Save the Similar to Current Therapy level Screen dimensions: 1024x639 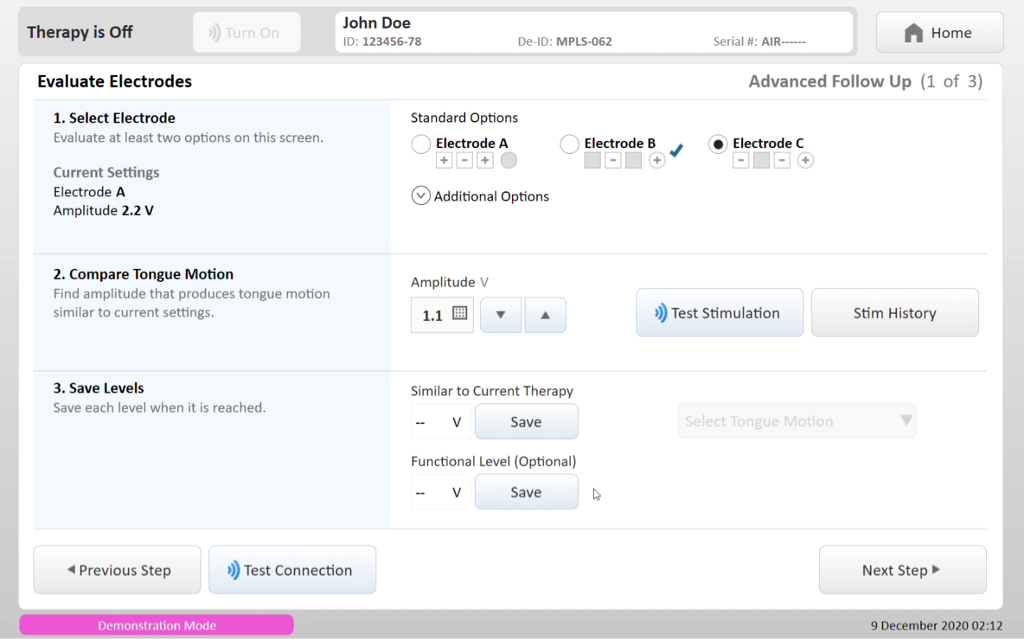[526, 421]
